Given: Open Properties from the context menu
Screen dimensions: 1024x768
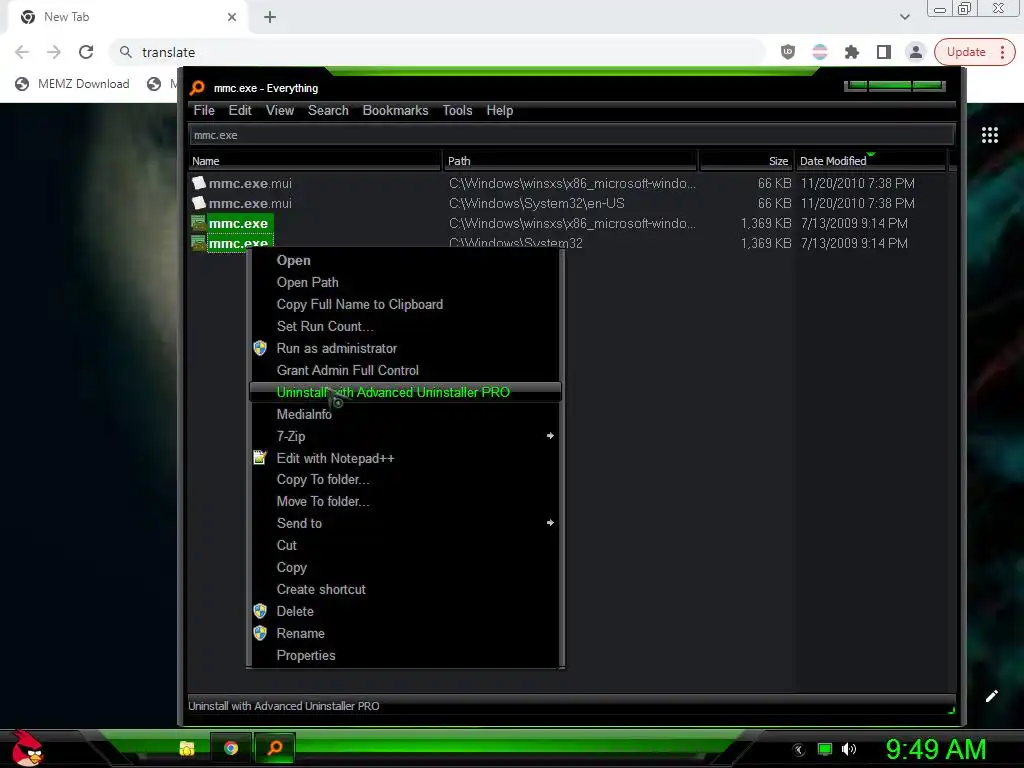Looking at the screenshot, I should (x=405, y=655).
